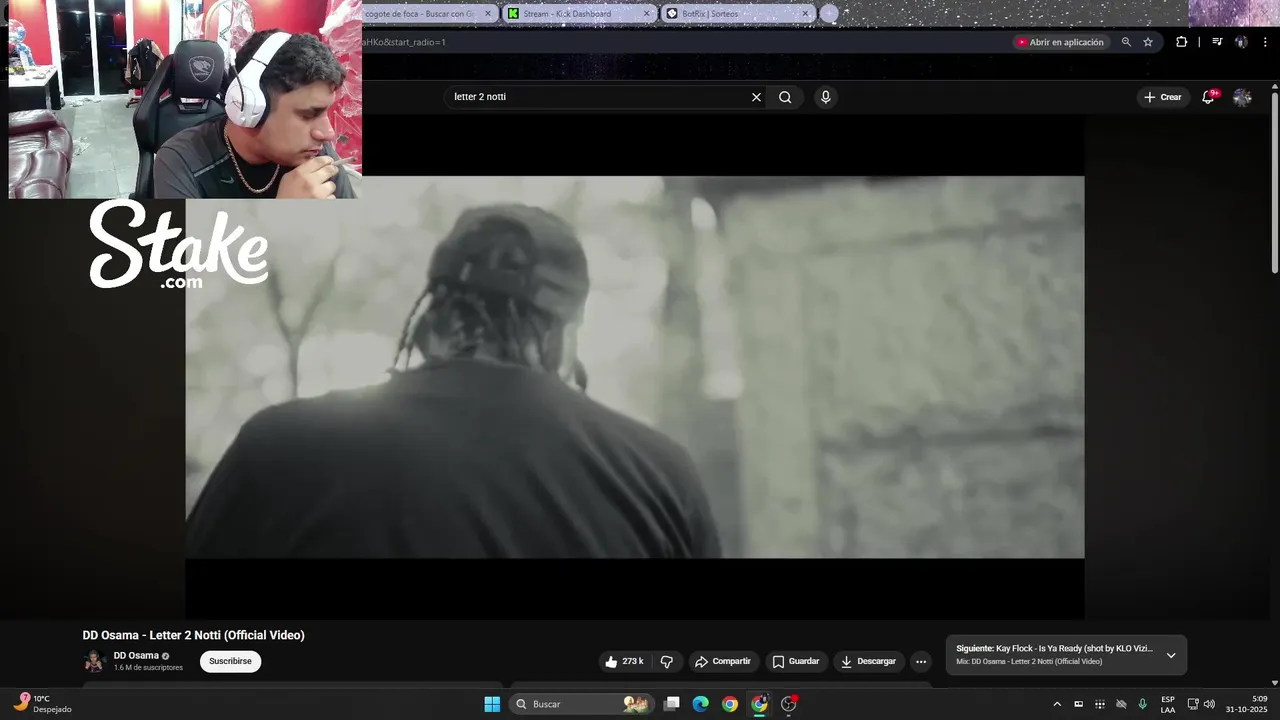1280x720 pixels.
Task: Open the Chrome profile avatar
Action: pyautogui.click(x=1241, y=42)
